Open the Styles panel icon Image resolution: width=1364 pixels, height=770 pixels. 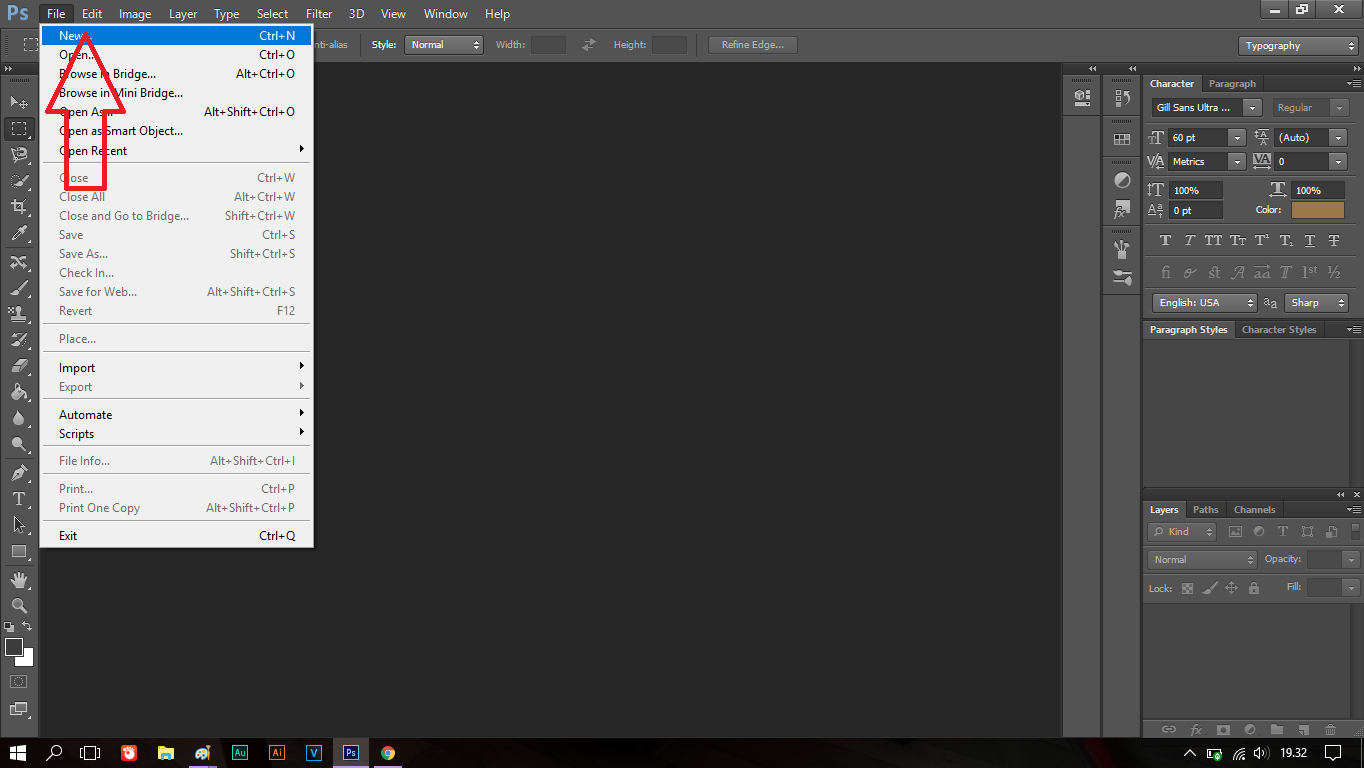tap(1122, 211)
